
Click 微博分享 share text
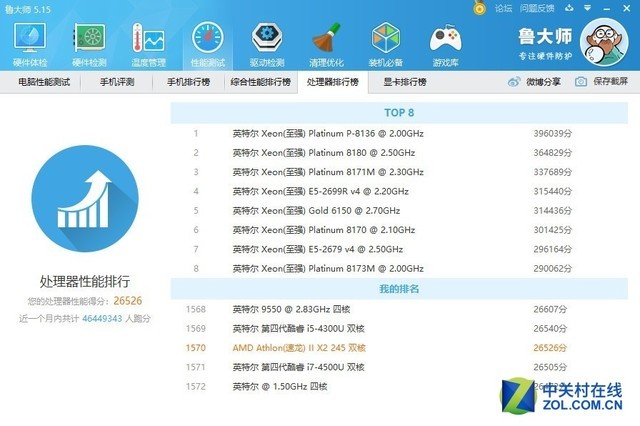tap(543, 82)
